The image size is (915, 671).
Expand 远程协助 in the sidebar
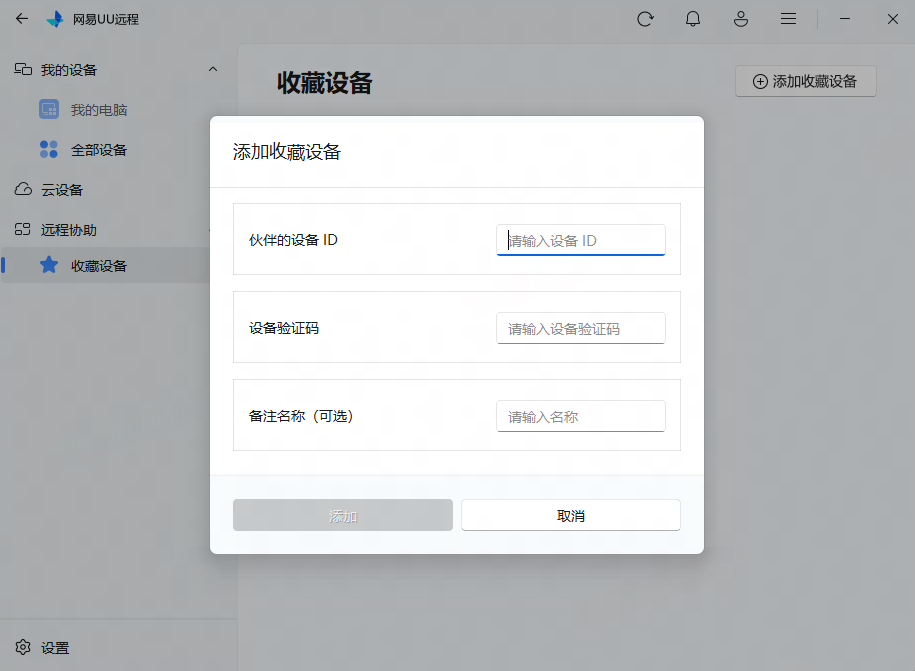[x=69, y=230]
